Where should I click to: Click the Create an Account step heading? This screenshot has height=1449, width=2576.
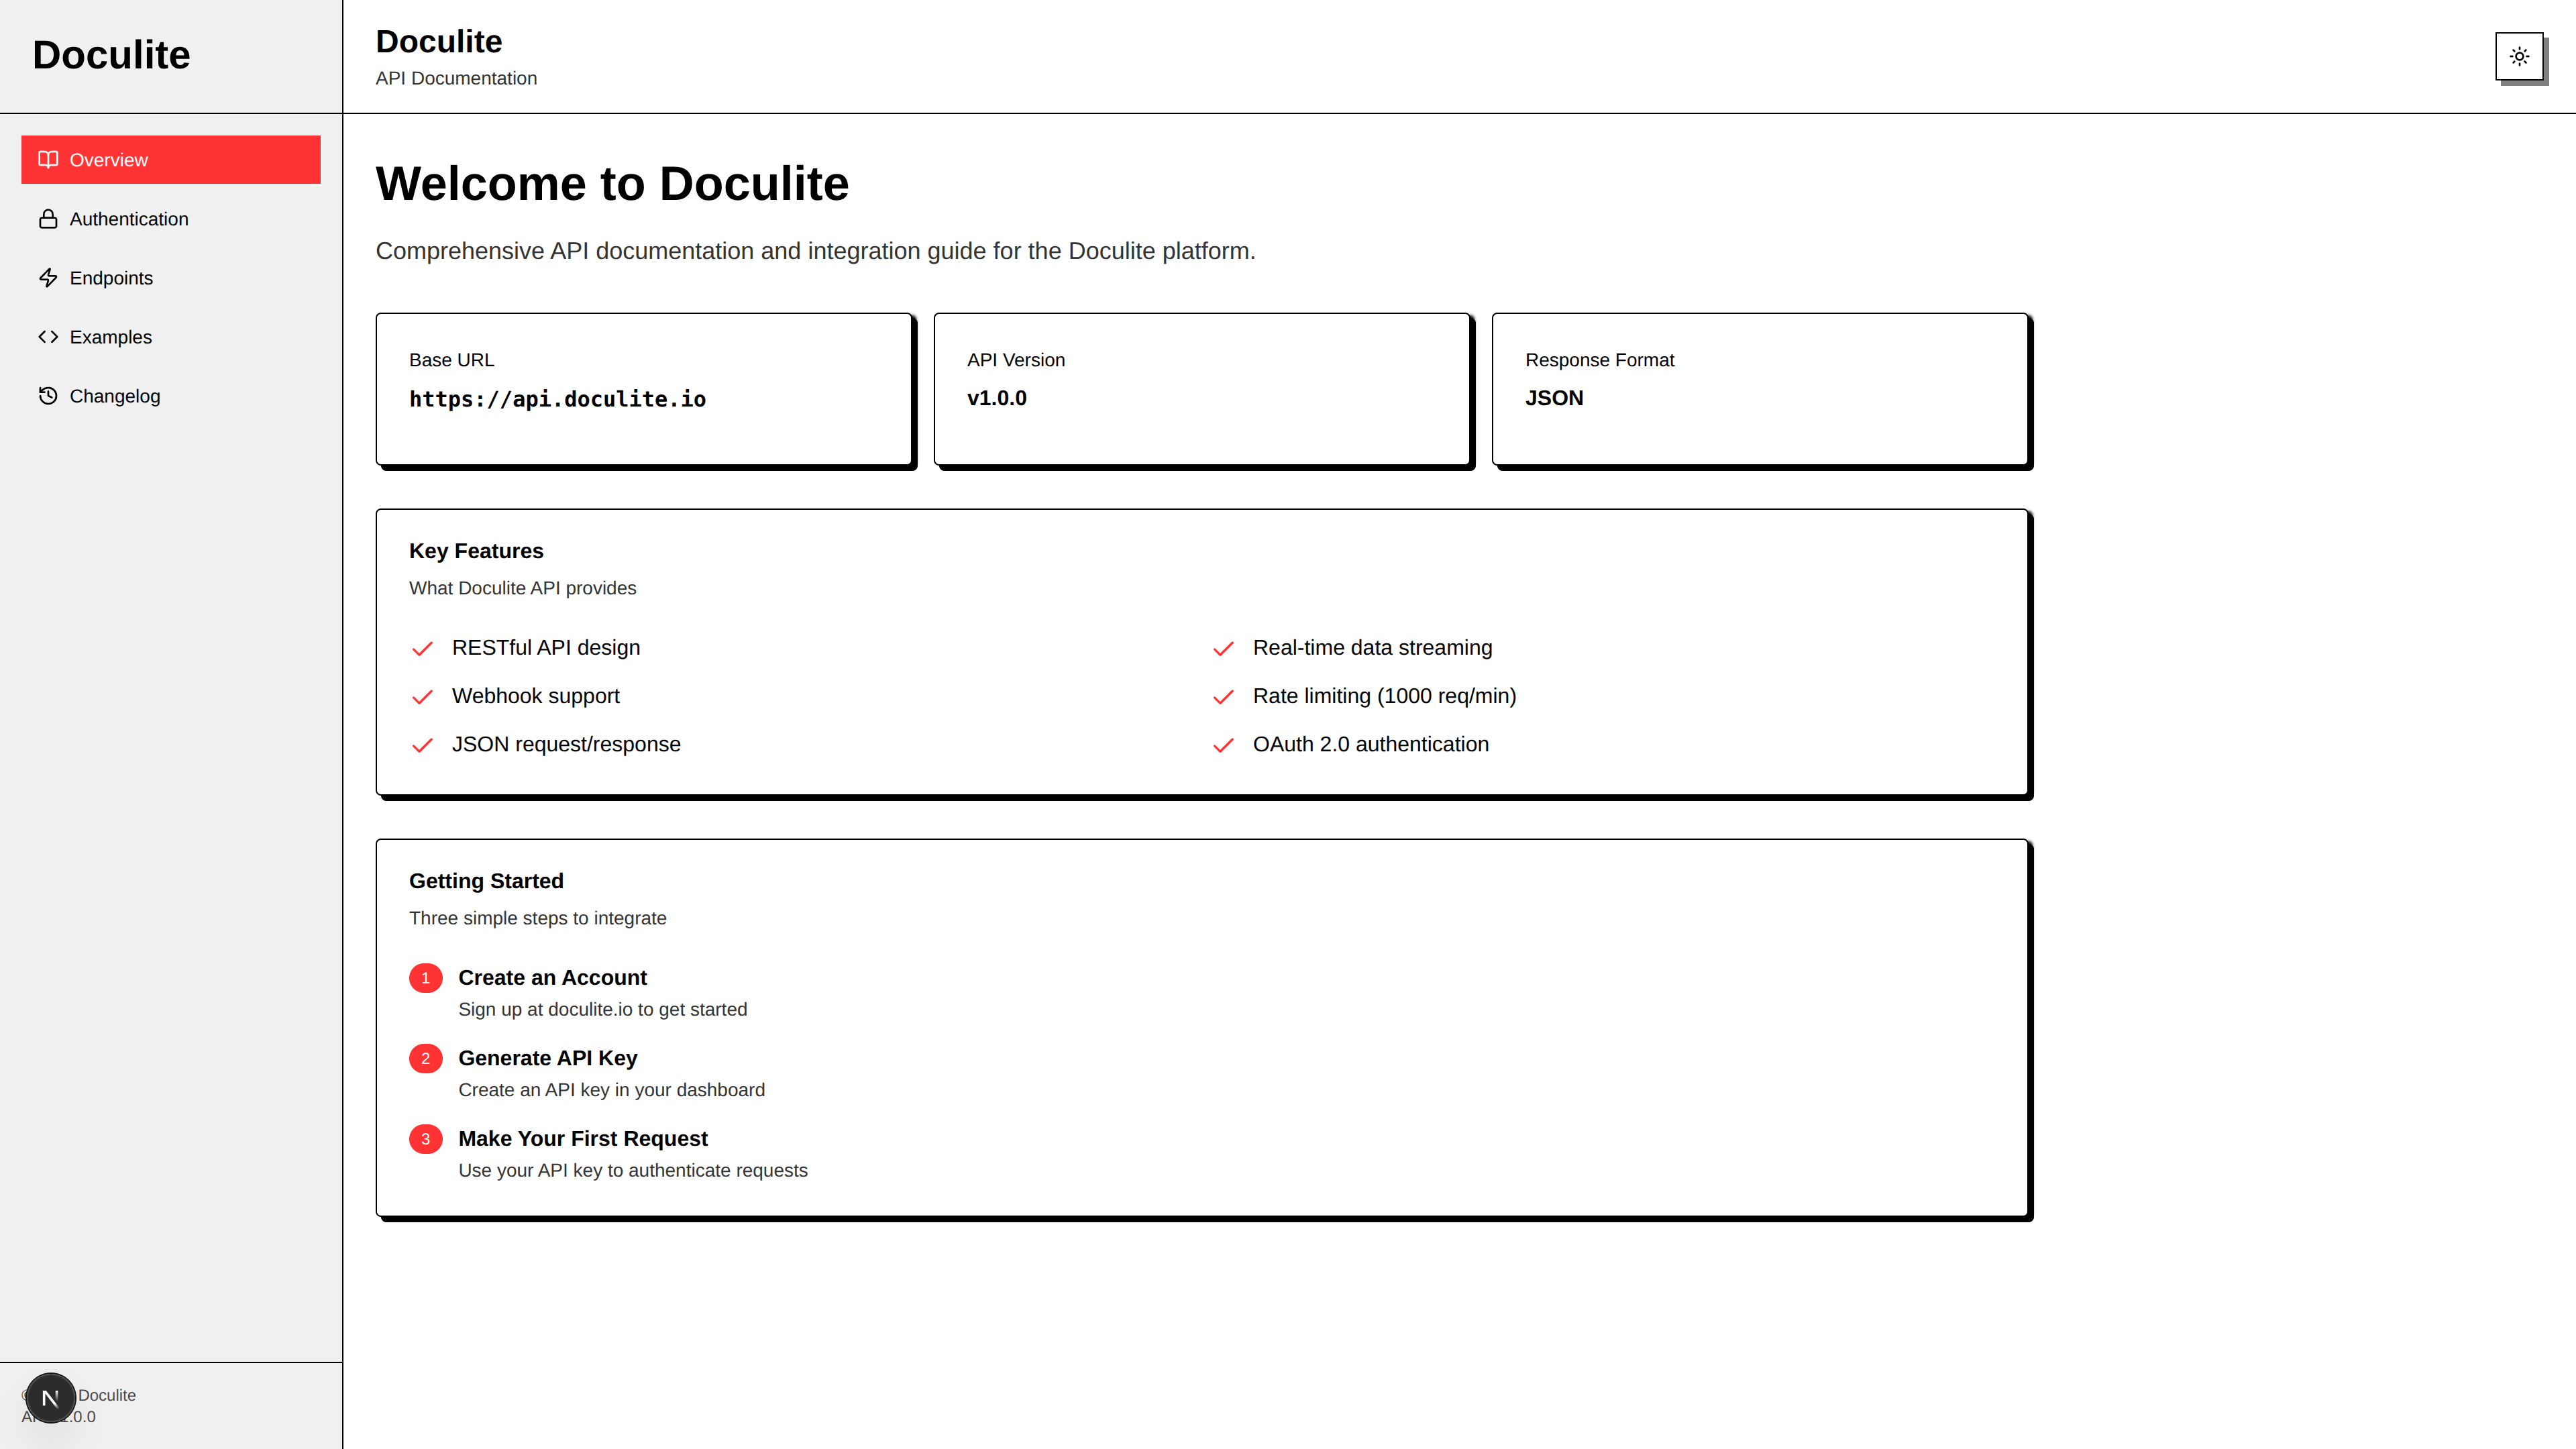coord(552,978)
